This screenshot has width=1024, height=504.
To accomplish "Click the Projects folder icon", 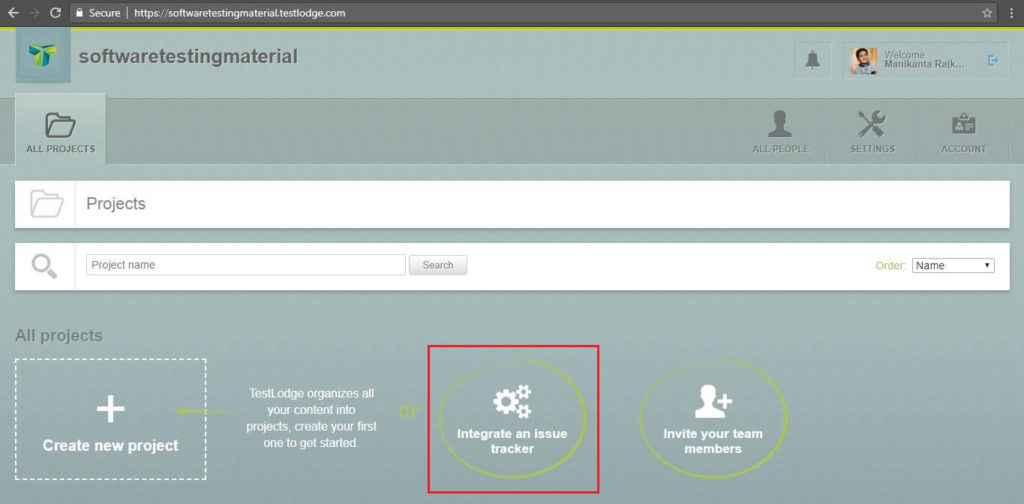I will pos(45,204).
